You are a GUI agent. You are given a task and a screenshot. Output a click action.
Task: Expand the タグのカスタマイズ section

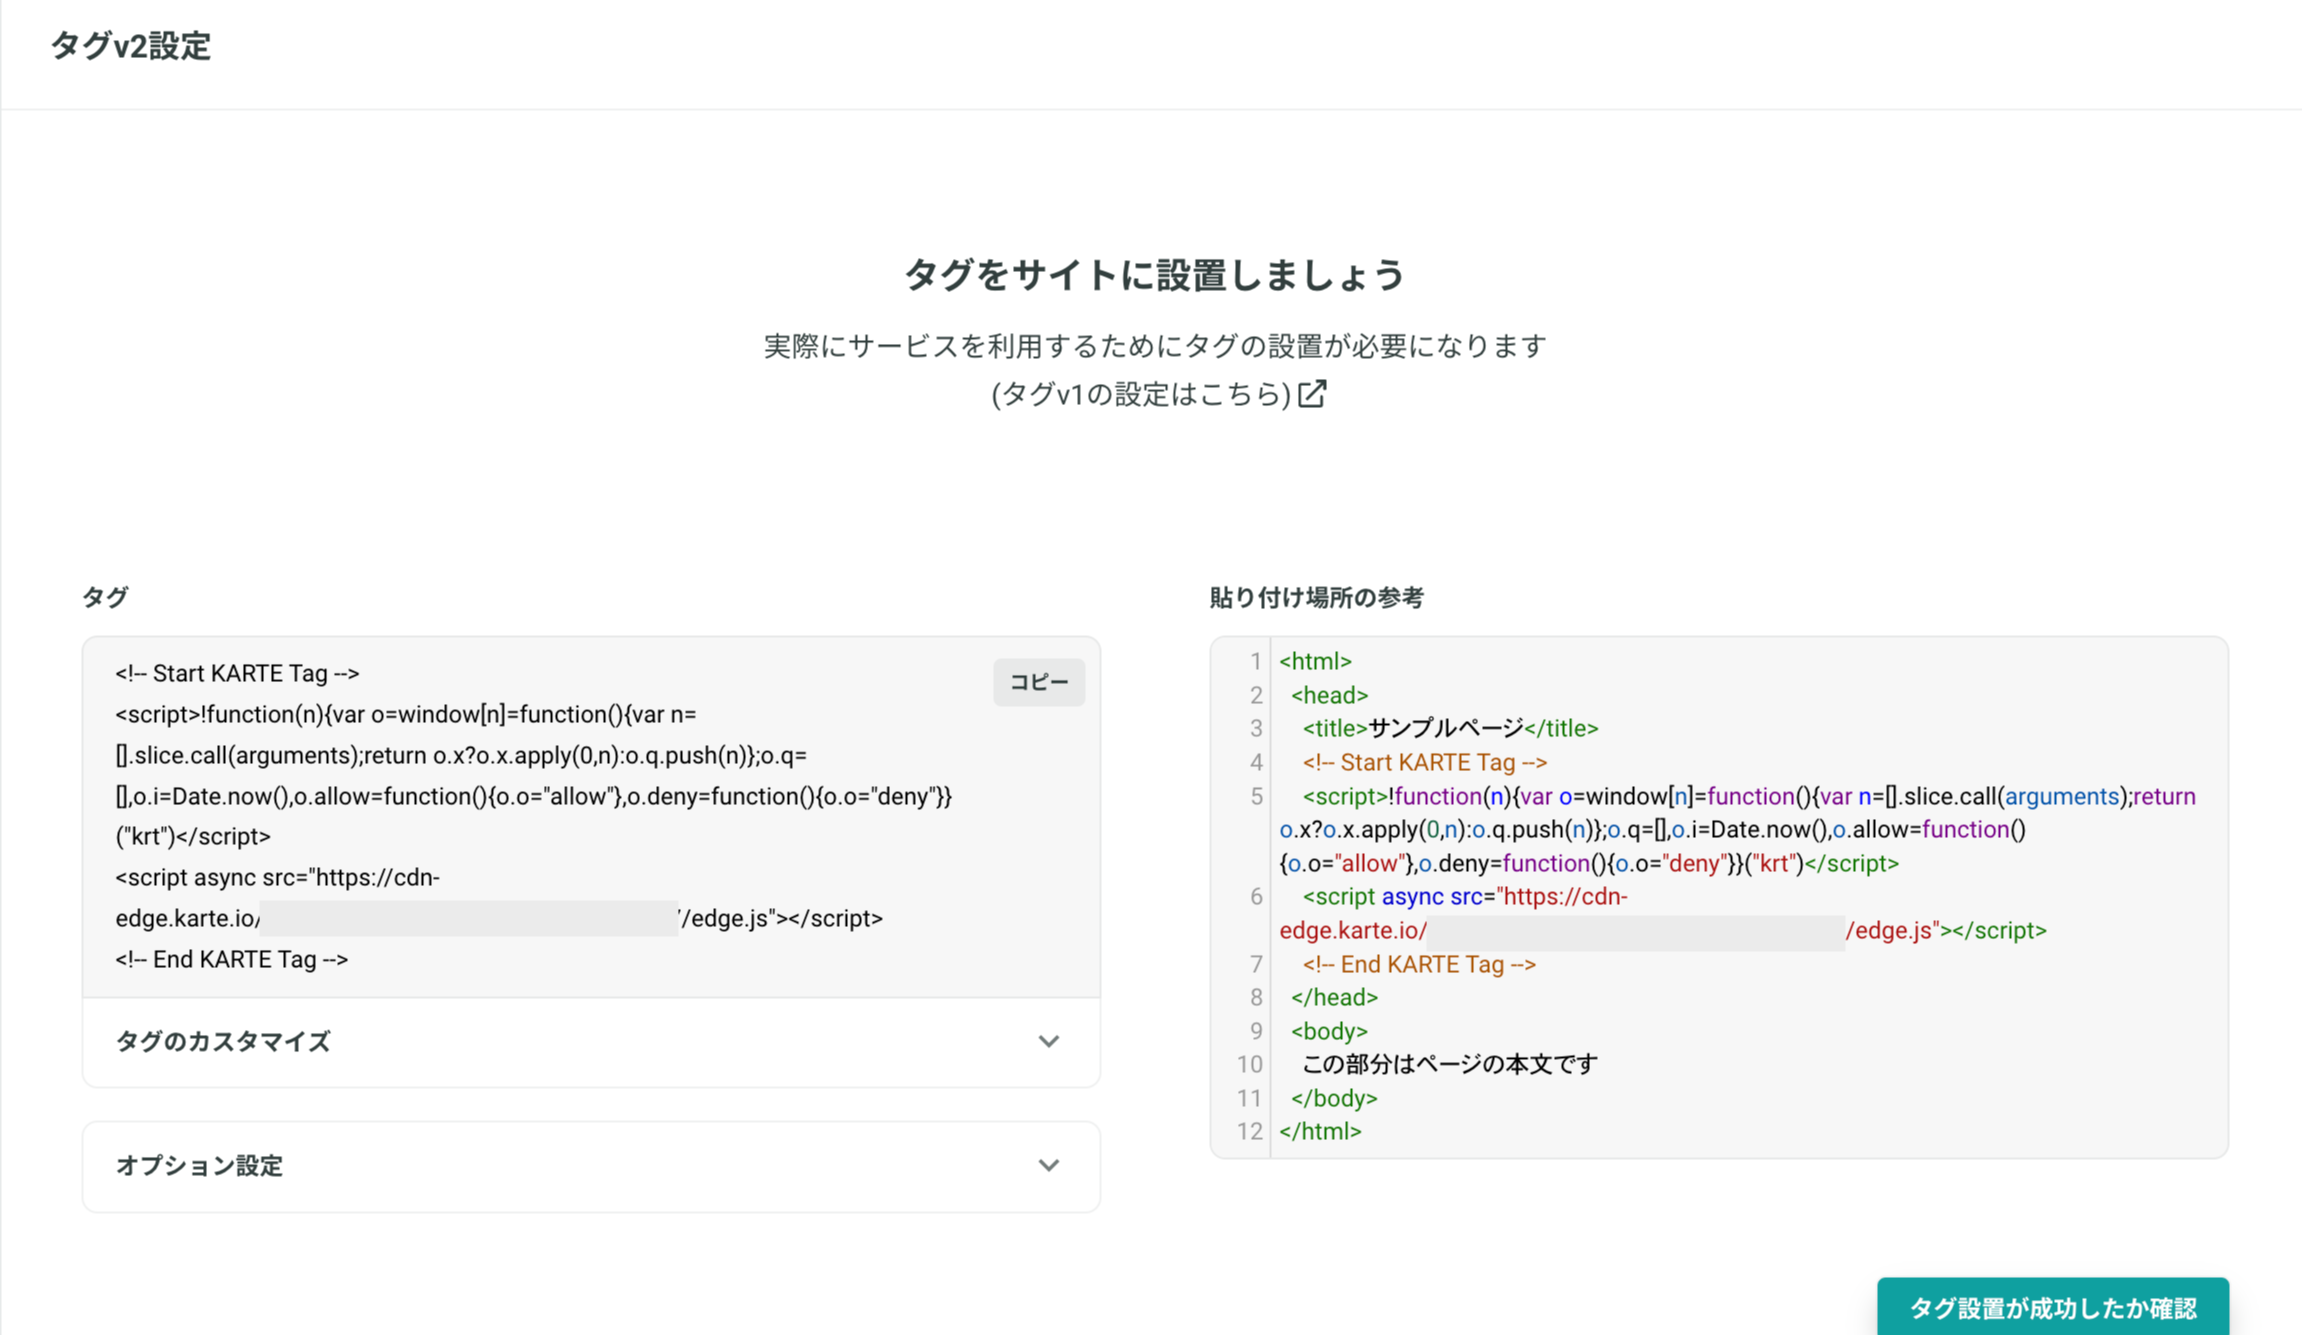591,1042
